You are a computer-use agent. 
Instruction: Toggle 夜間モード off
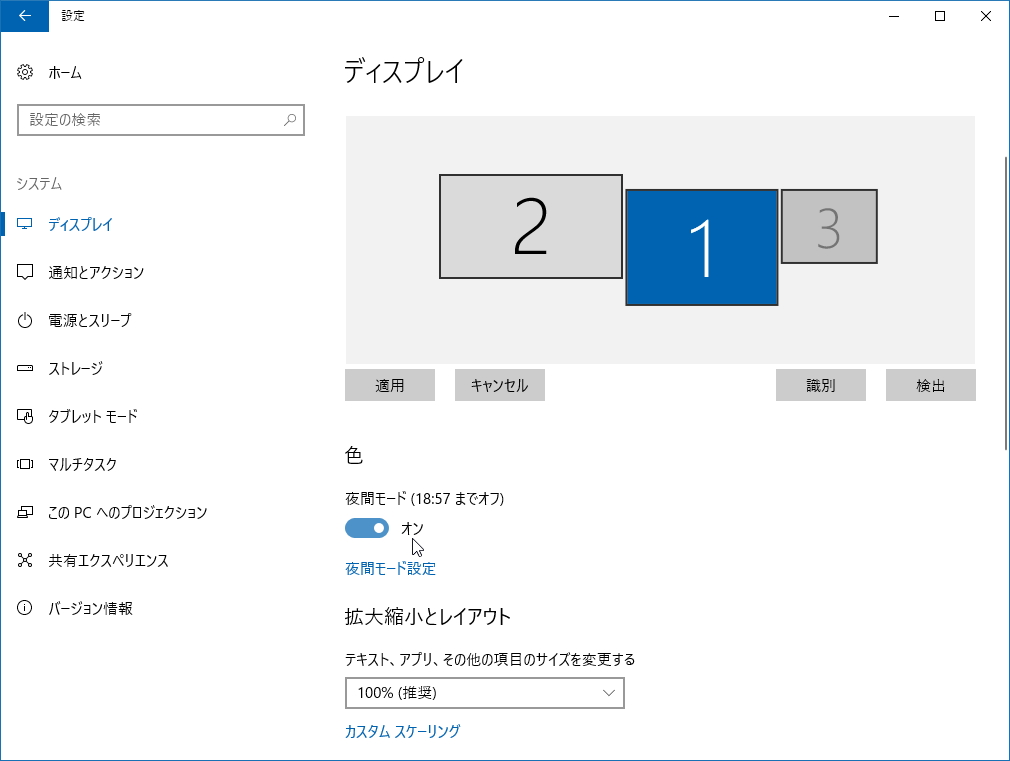click(x=366, y=527)
